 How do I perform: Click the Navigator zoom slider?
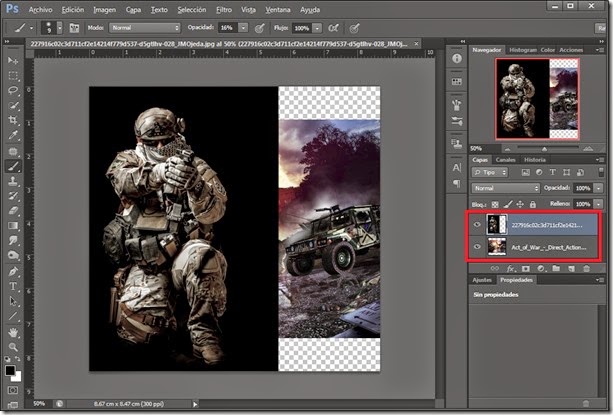(x=544, y=148)
